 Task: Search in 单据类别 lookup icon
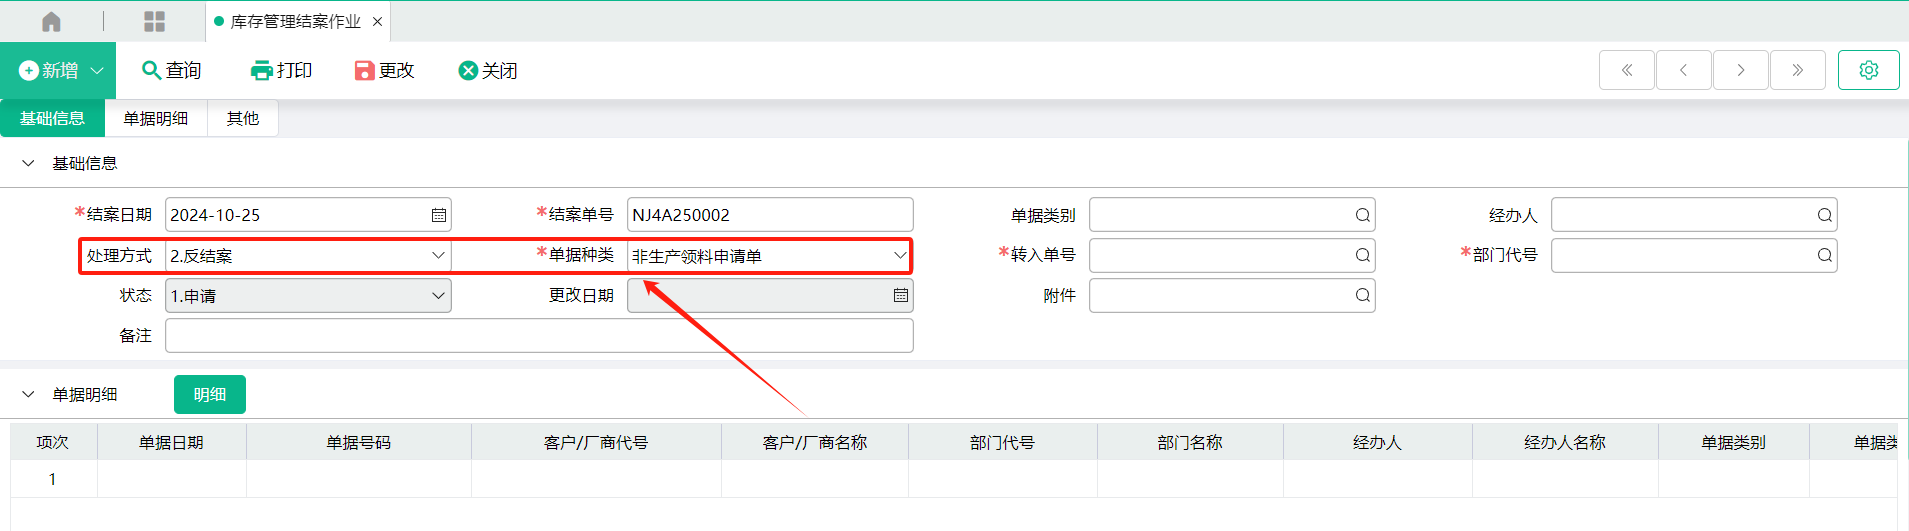coord(1362,215)
